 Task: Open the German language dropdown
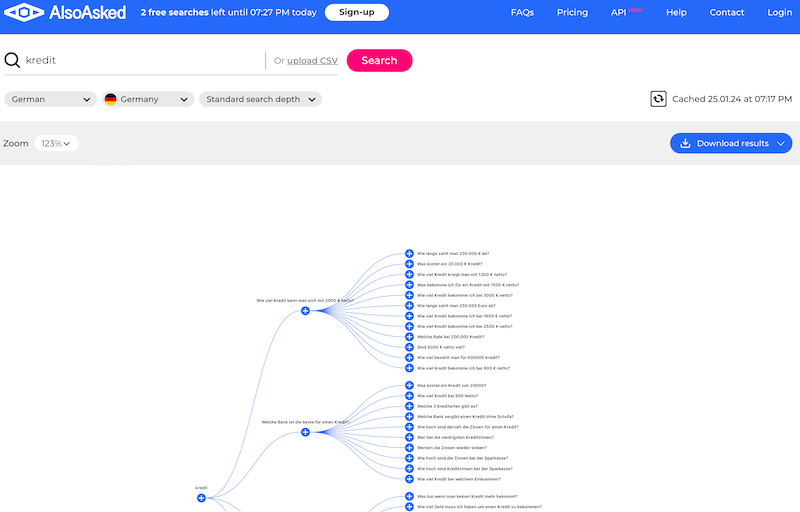(51, 99)
